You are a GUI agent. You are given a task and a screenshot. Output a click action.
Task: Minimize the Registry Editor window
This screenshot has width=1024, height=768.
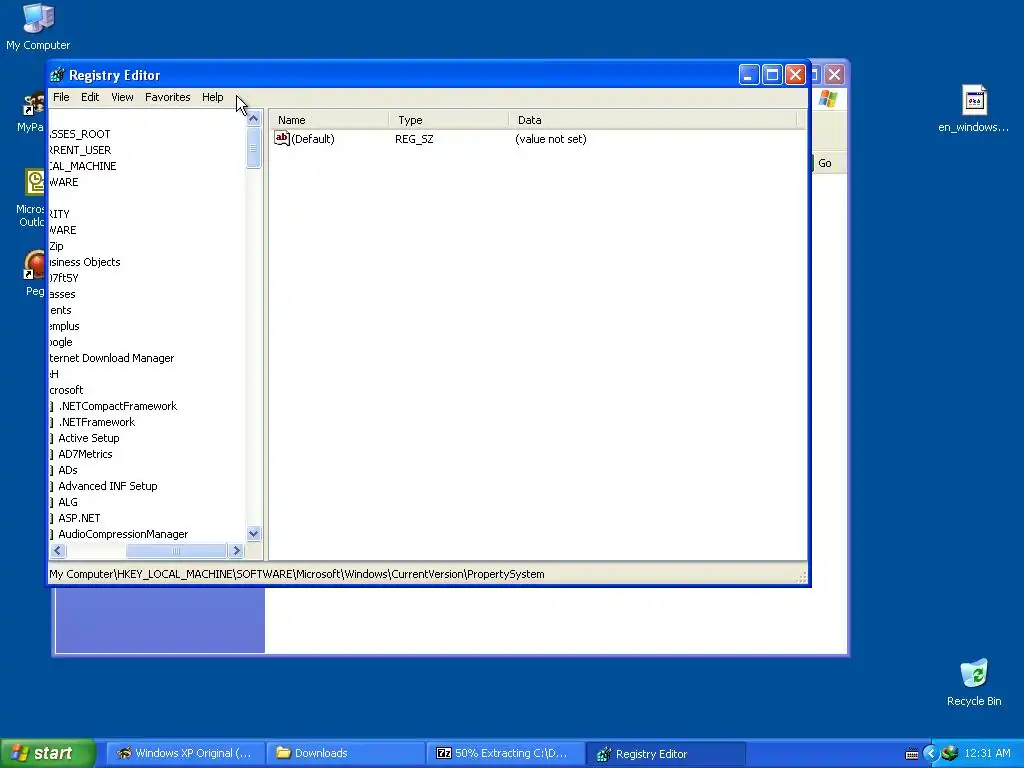coord(748,75)
